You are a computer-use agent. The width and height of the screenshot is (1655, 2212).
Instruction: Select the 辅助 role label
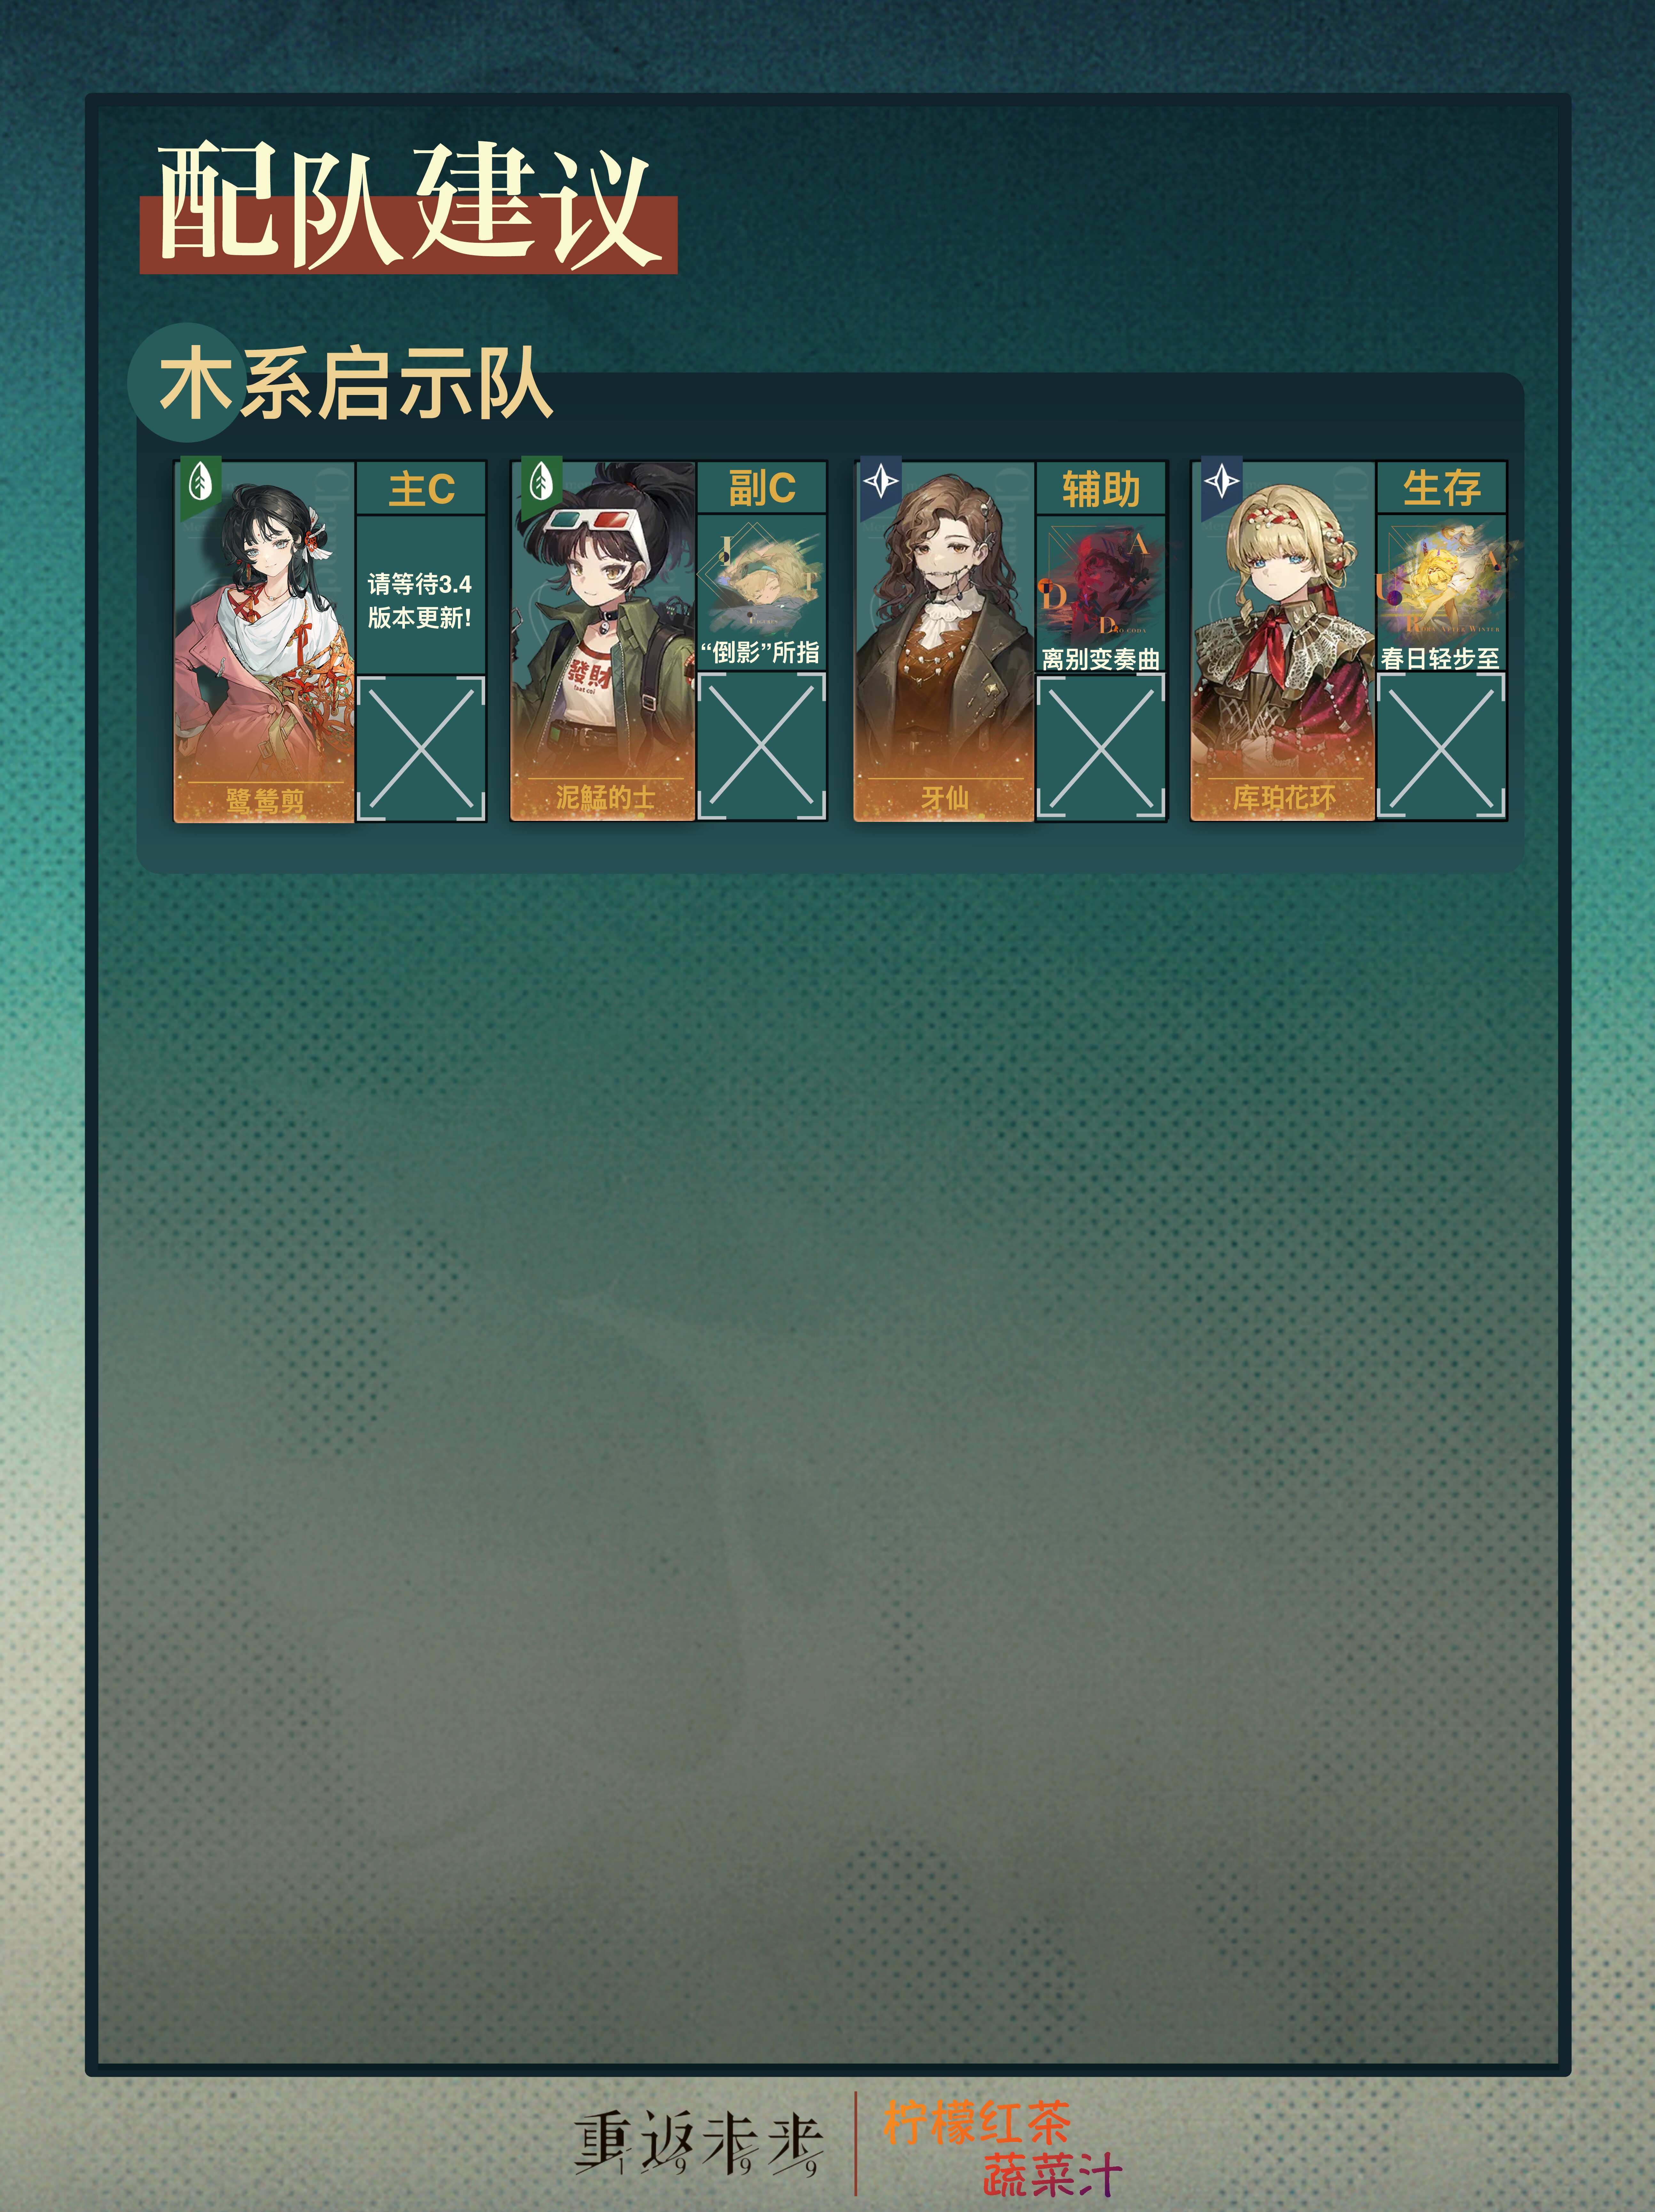(x=1101, y=489)
